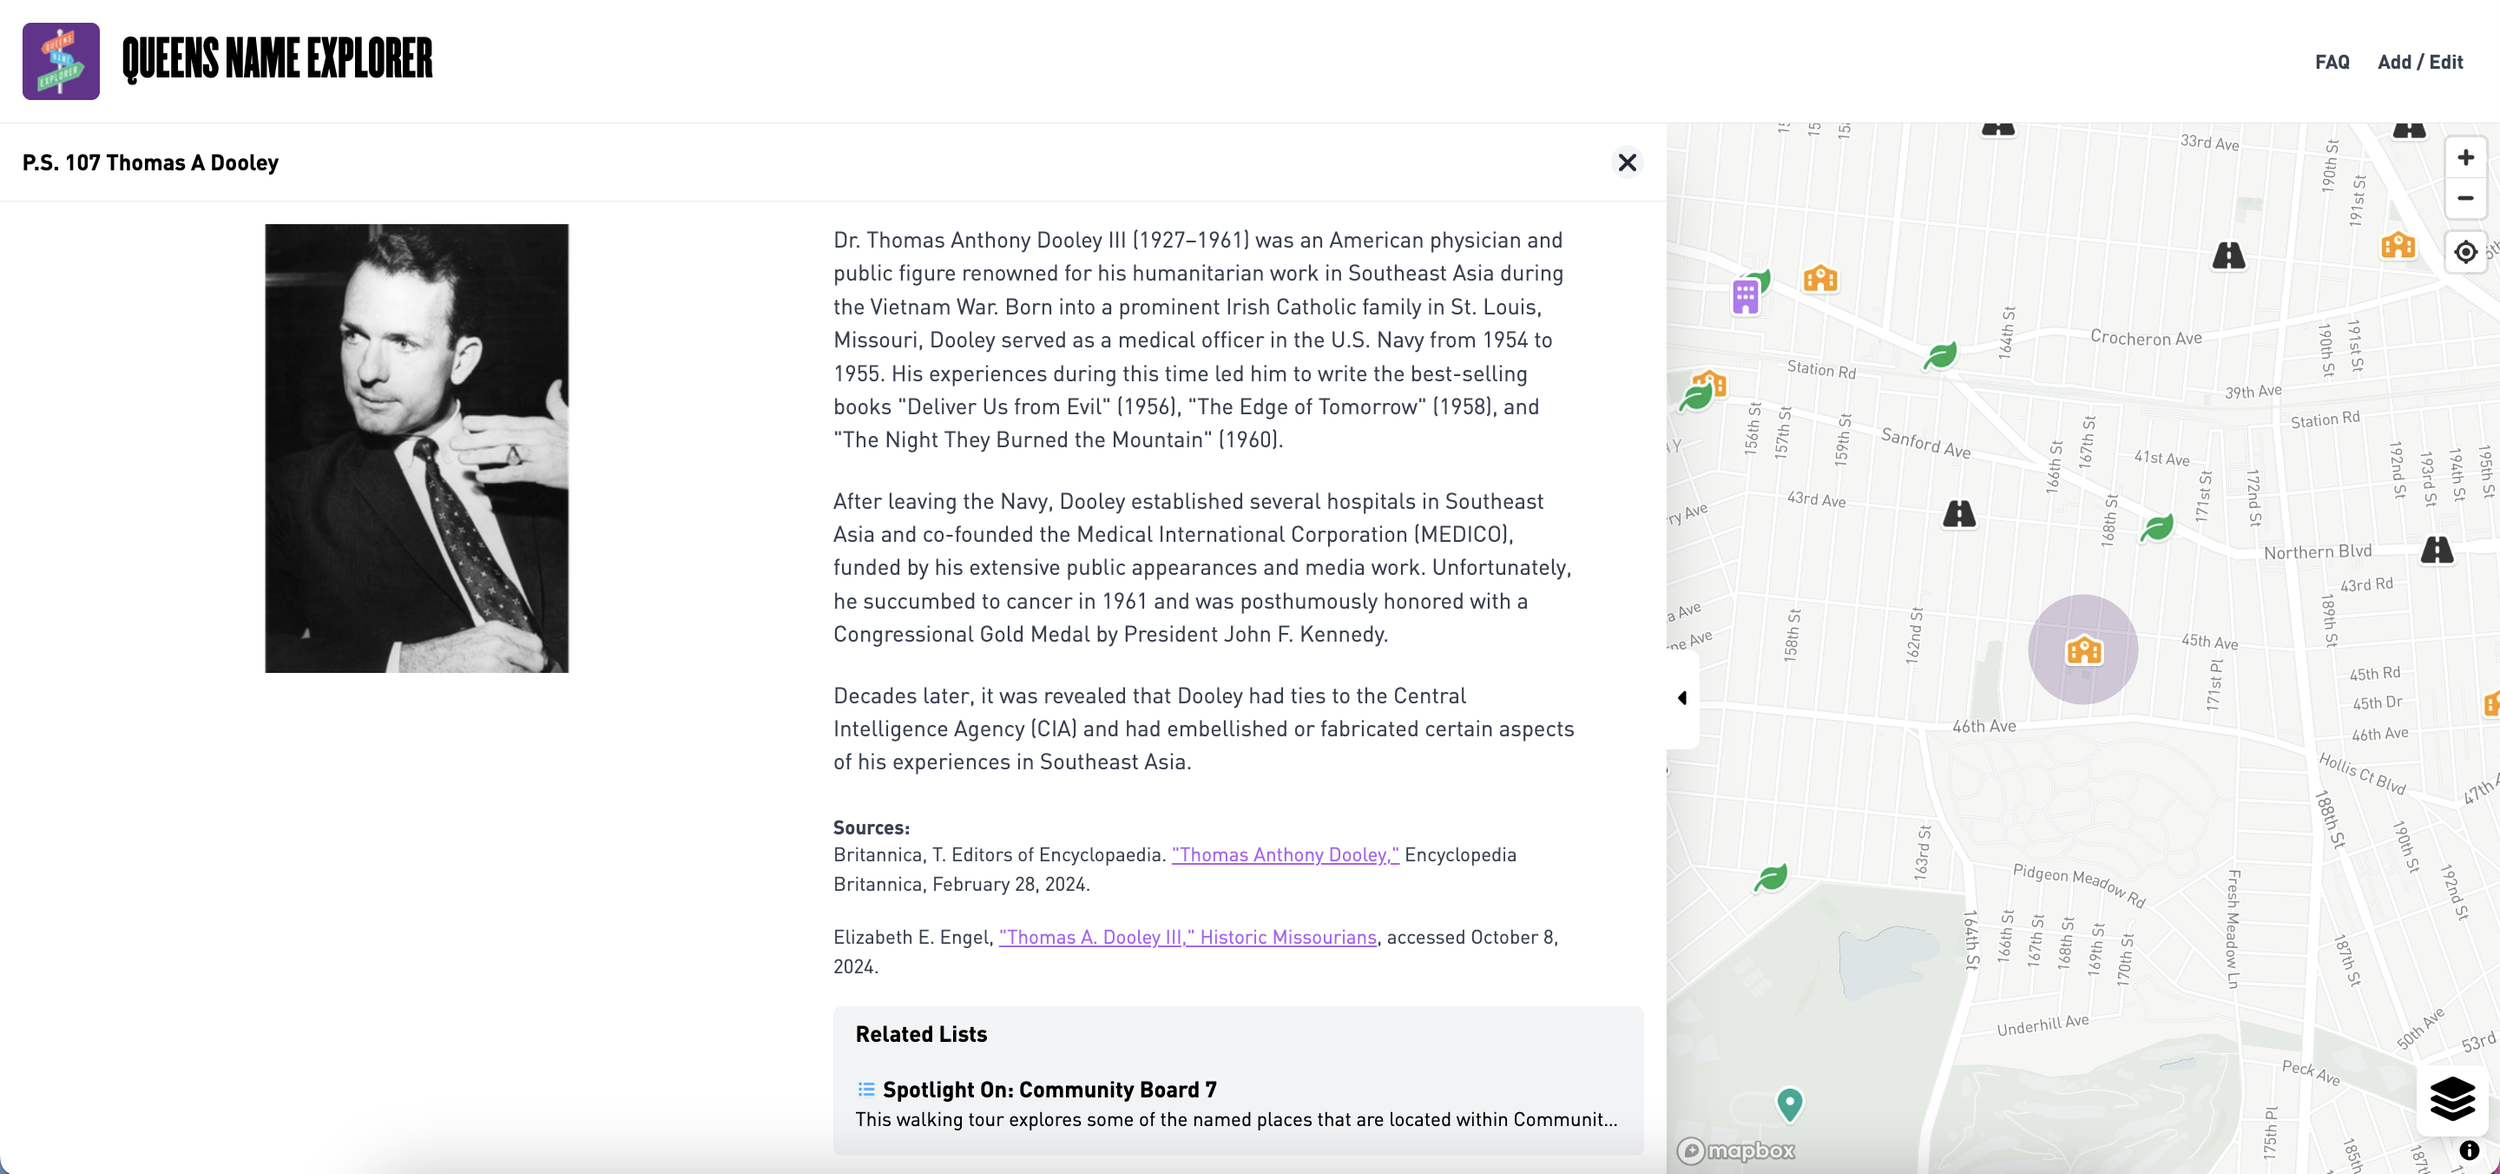Screen dimensions: 2500x1174
Task: Click the highlighted school marker near 45th Ave
Action: [x=2083, y=651]
